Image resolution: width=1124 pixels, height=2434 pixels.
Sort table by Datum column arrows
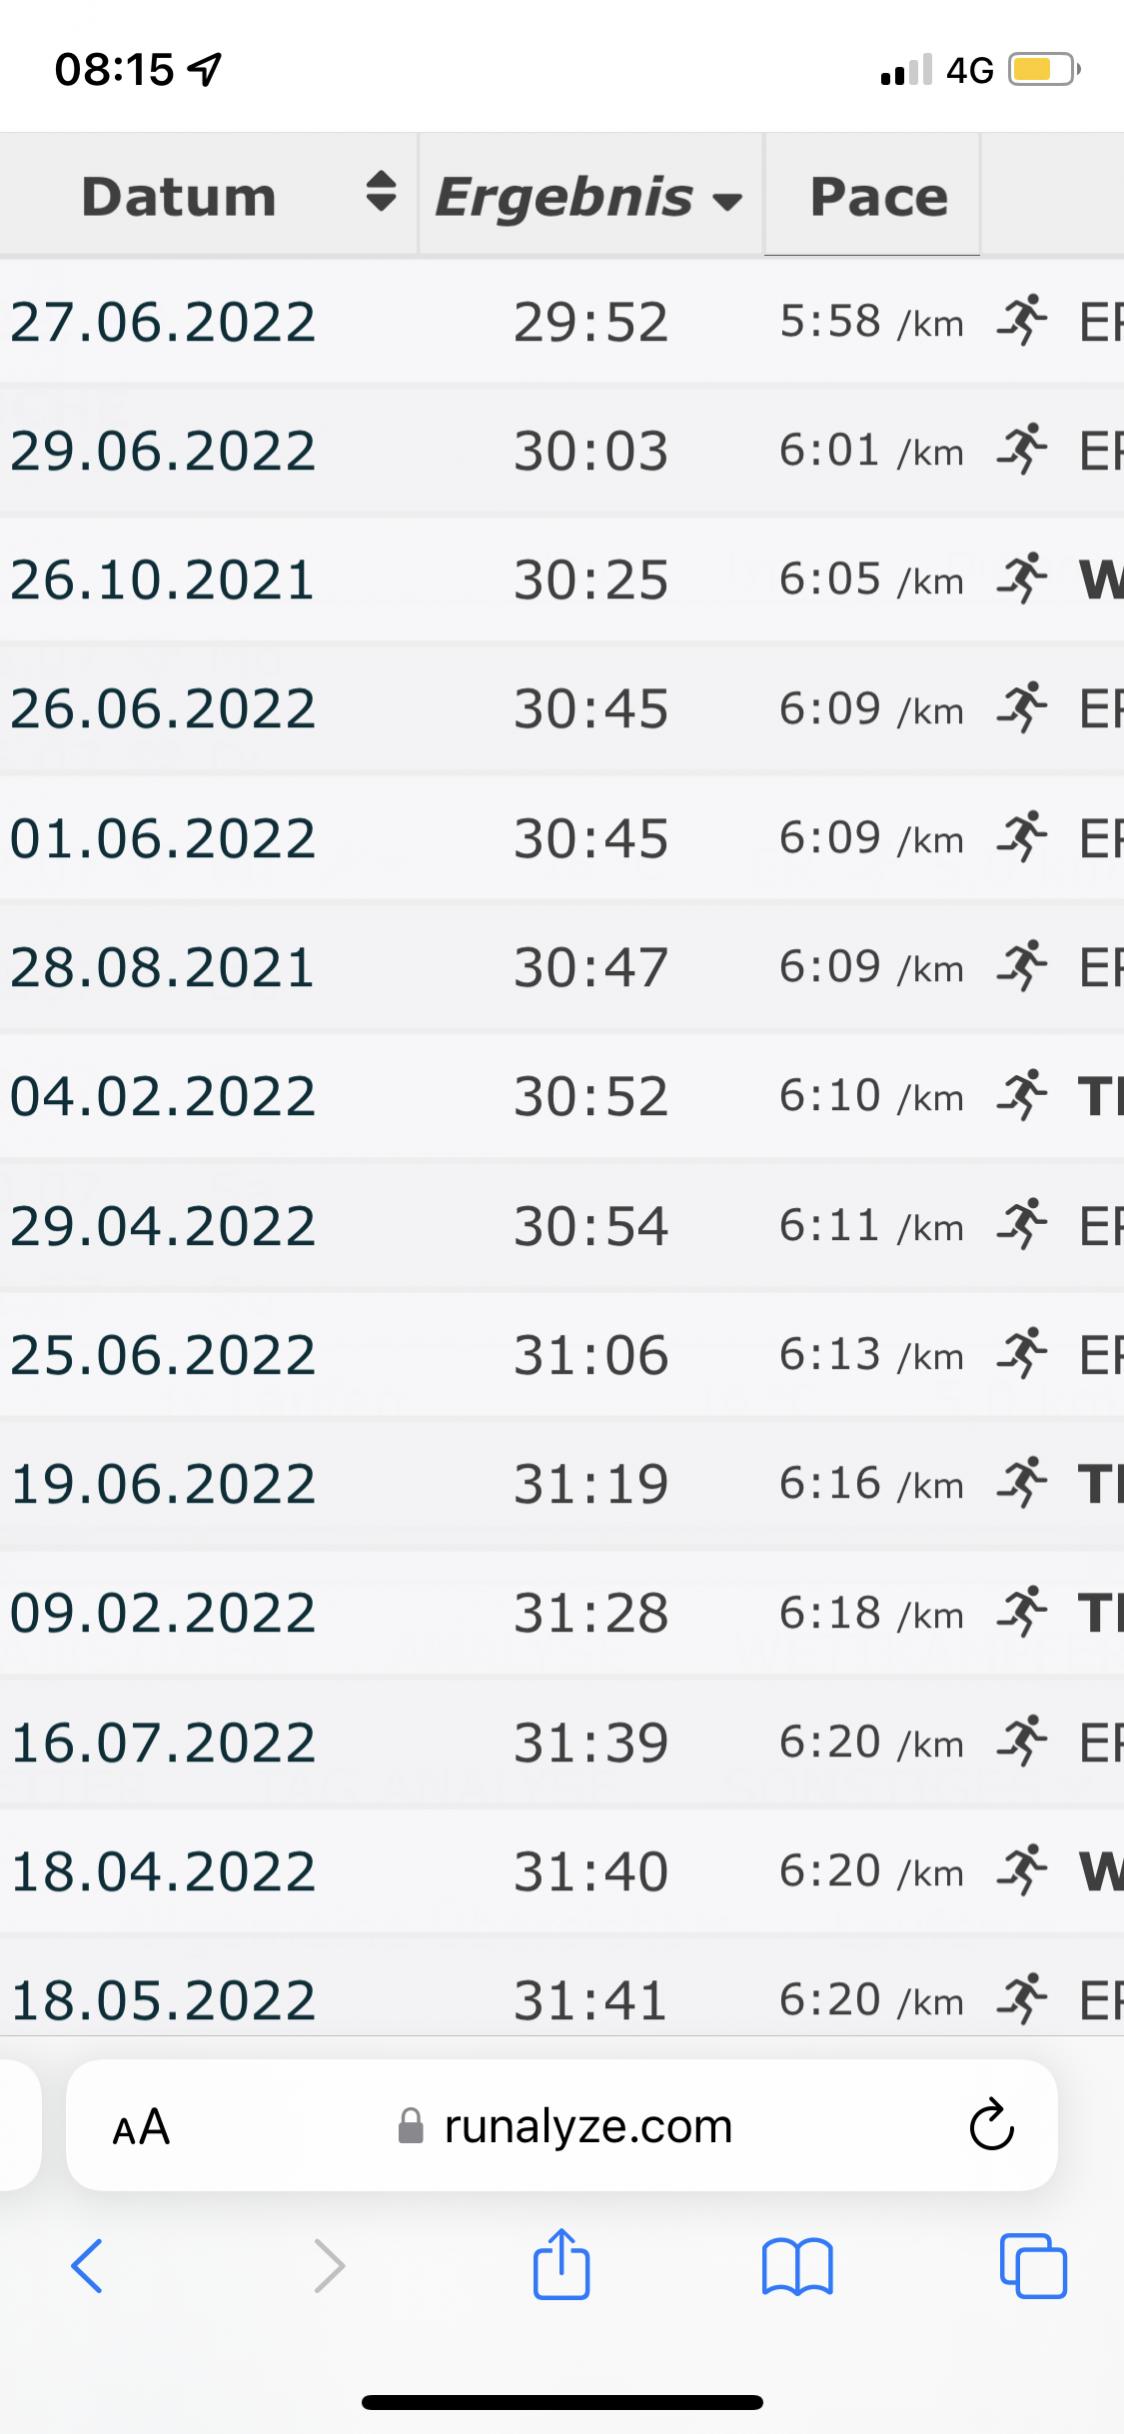coord(379,194)
